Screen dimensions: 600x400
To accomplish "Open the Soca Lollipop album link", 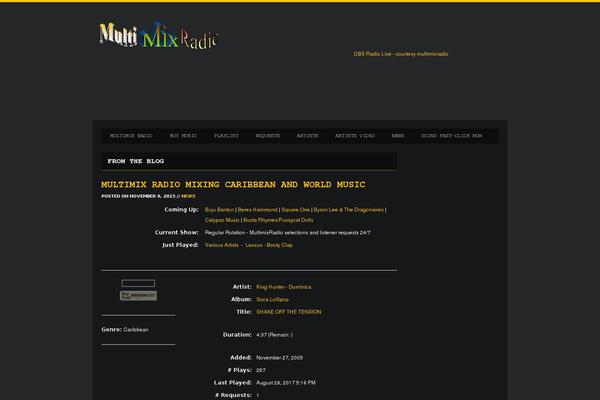I will pos(272,299).
